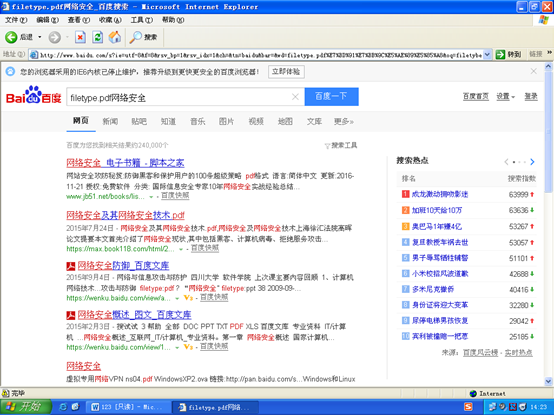Switch to the 新闻 tab
Viewport: 554px width, 415px height.
coord(110,122)
